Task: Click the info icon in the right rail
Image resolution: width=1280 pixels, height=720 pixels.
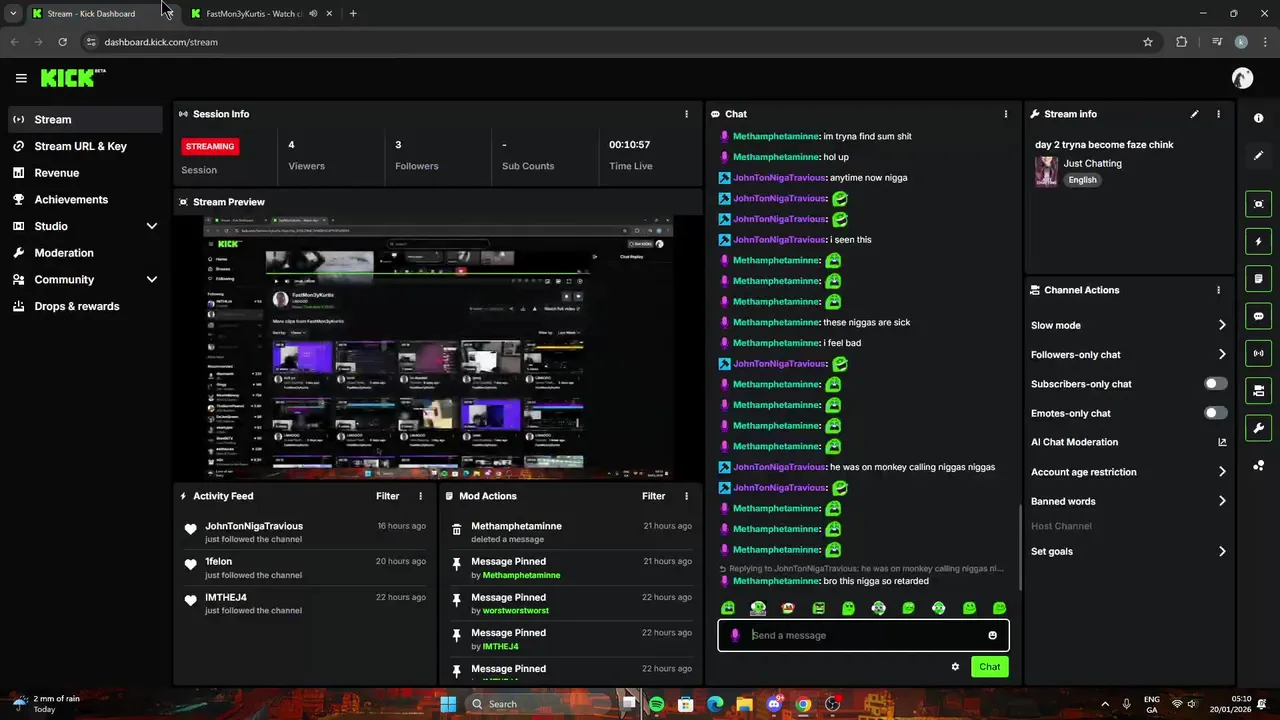Action: [x=1258, y=118]
